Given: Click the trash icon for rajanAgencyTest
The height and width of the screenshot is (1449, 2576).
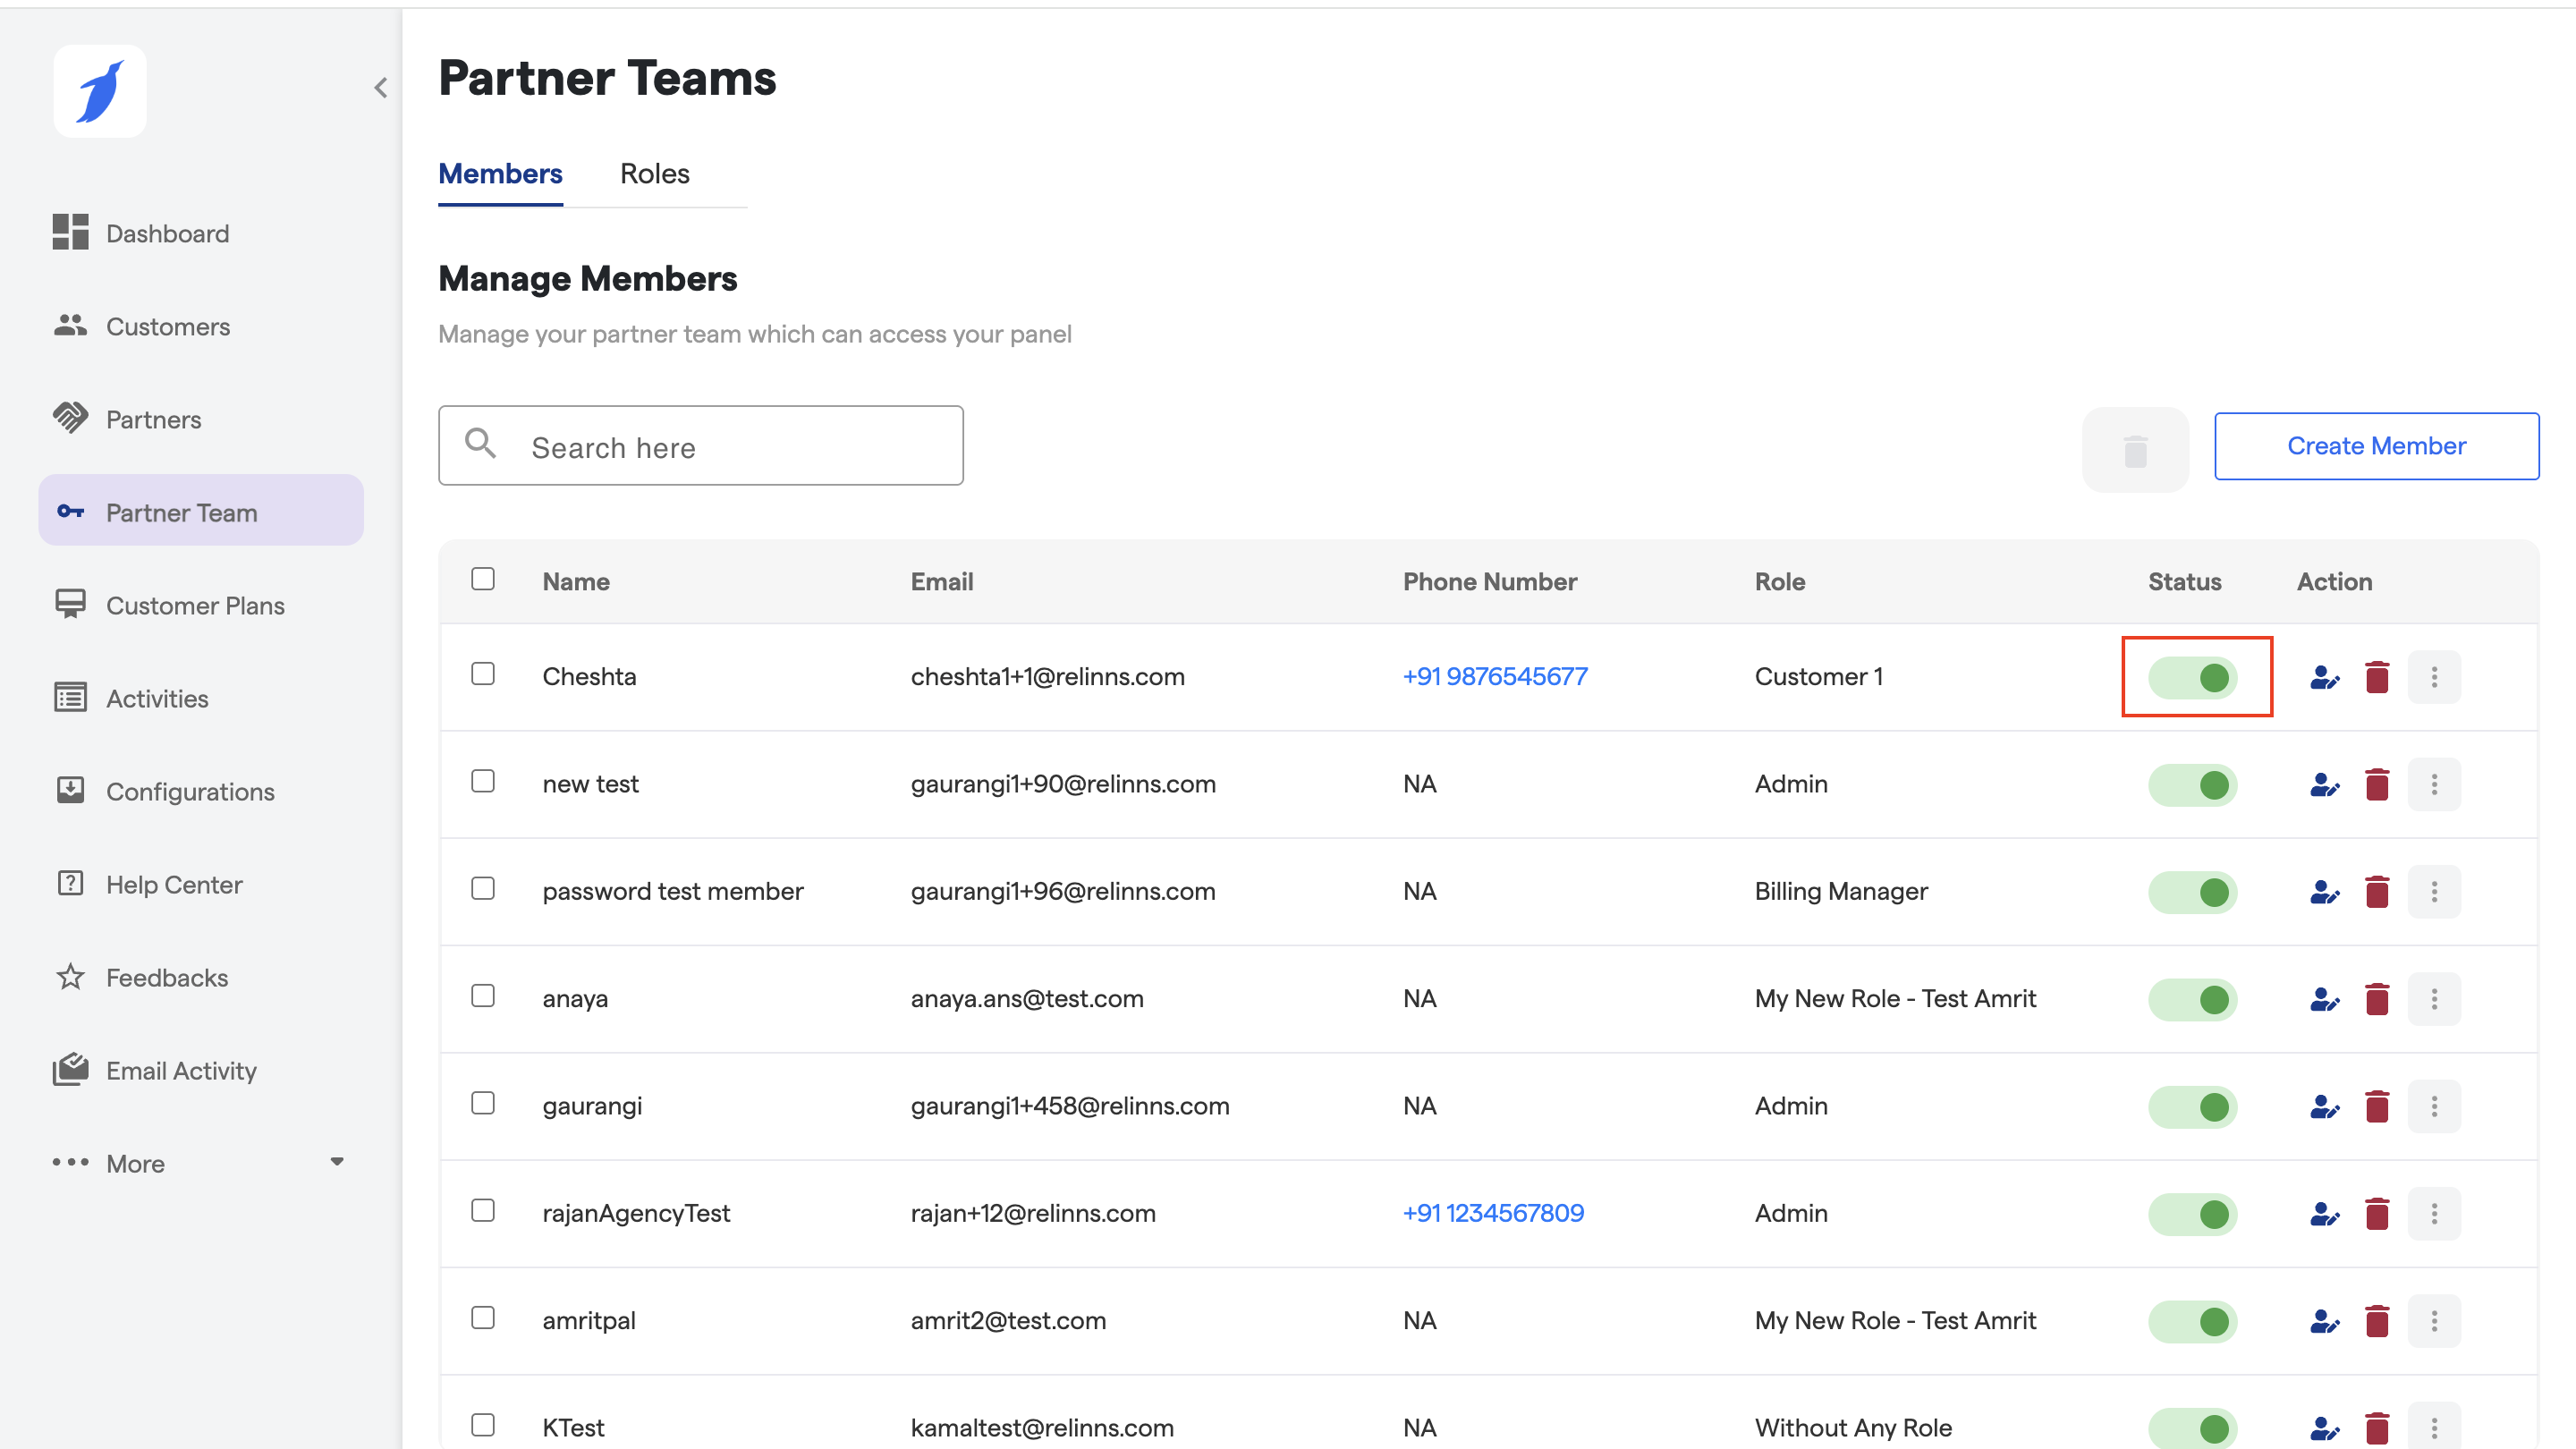Looking at the screenshot, I should pos(2377,1213).
